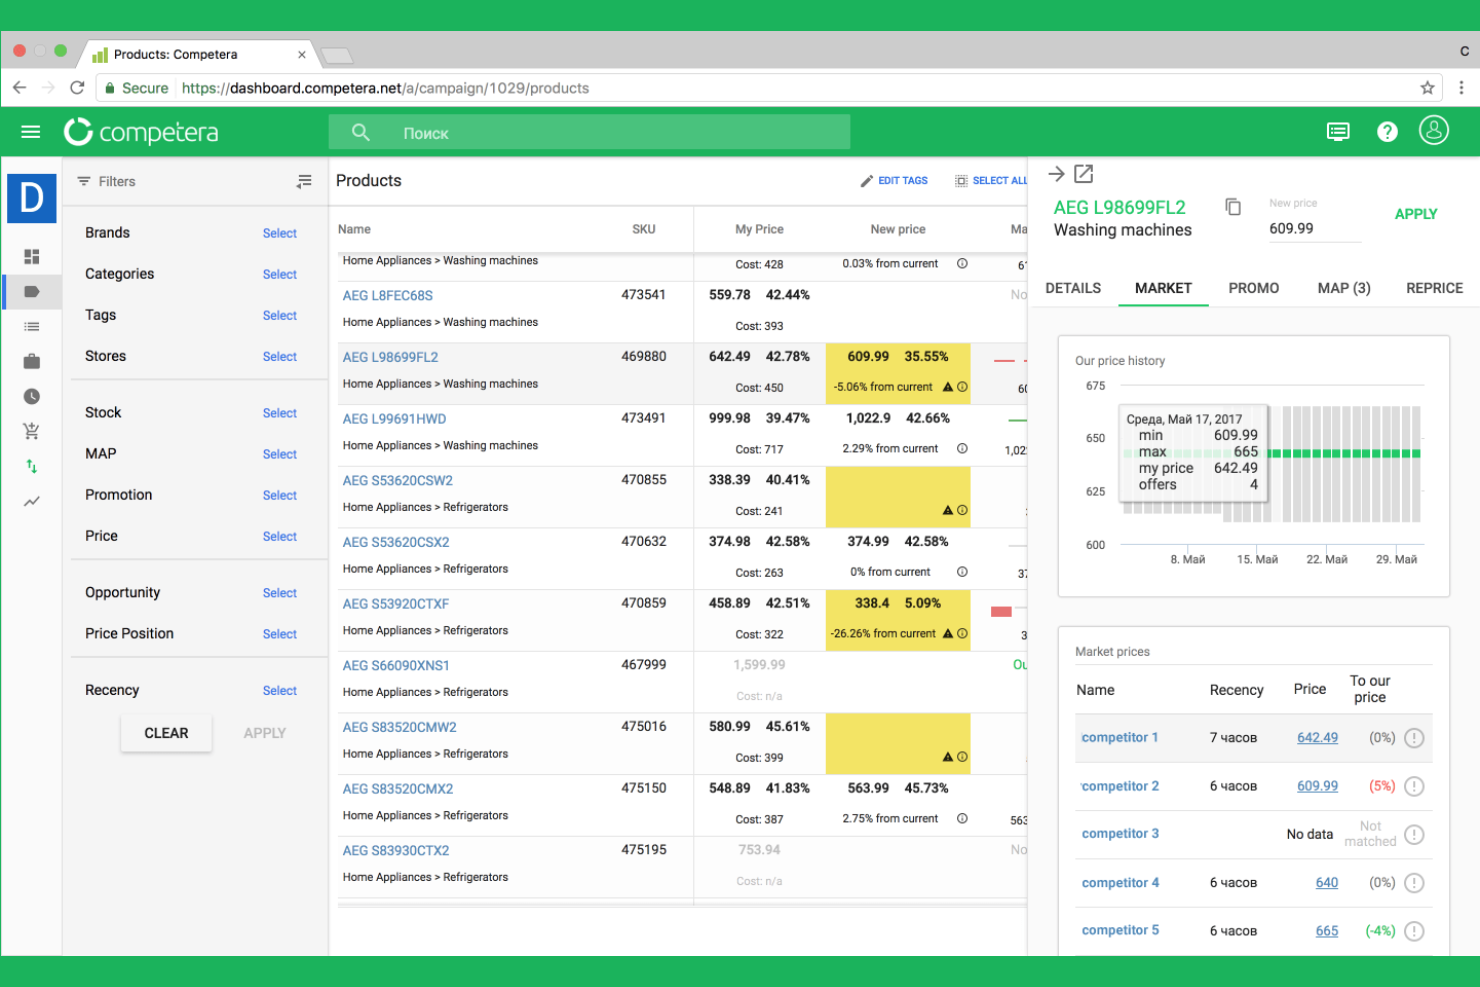Viewport: 1480px width, 987px height.
Task: Select the dashboard grid icon in sidebar
Action: coord(31,256)
